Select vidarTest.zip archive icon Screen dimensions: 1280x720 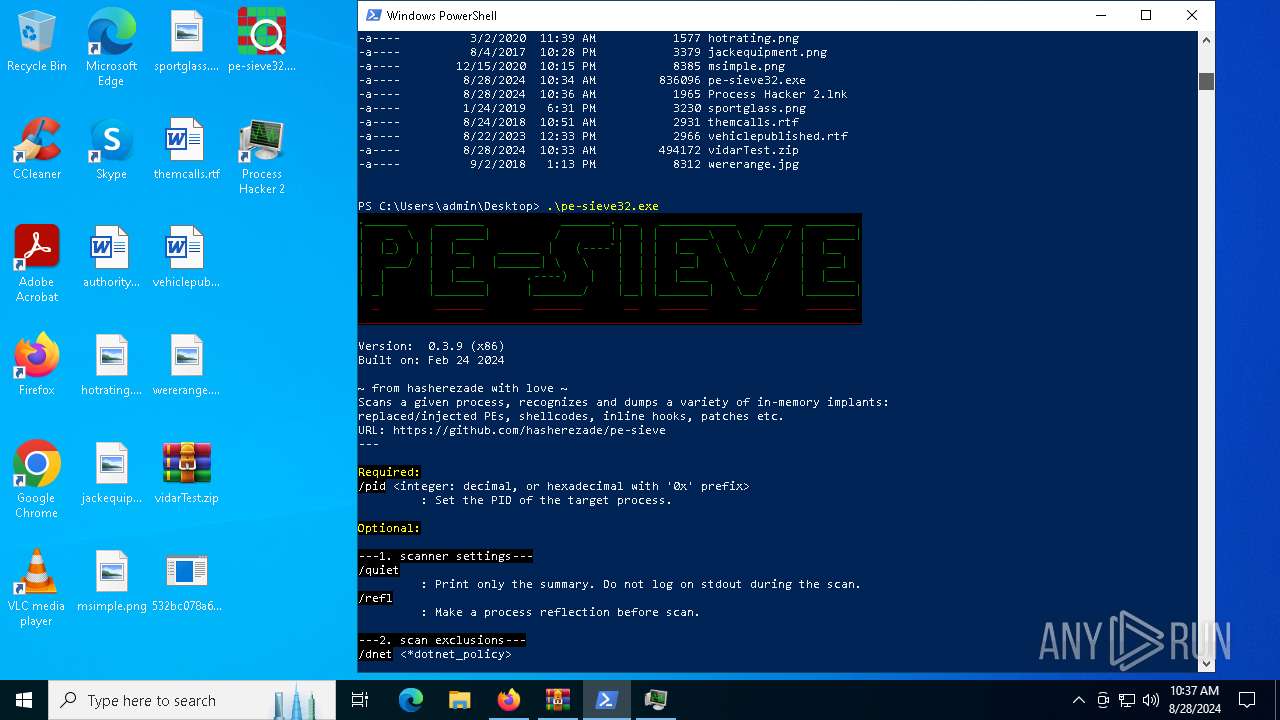(x=186, y=473)
